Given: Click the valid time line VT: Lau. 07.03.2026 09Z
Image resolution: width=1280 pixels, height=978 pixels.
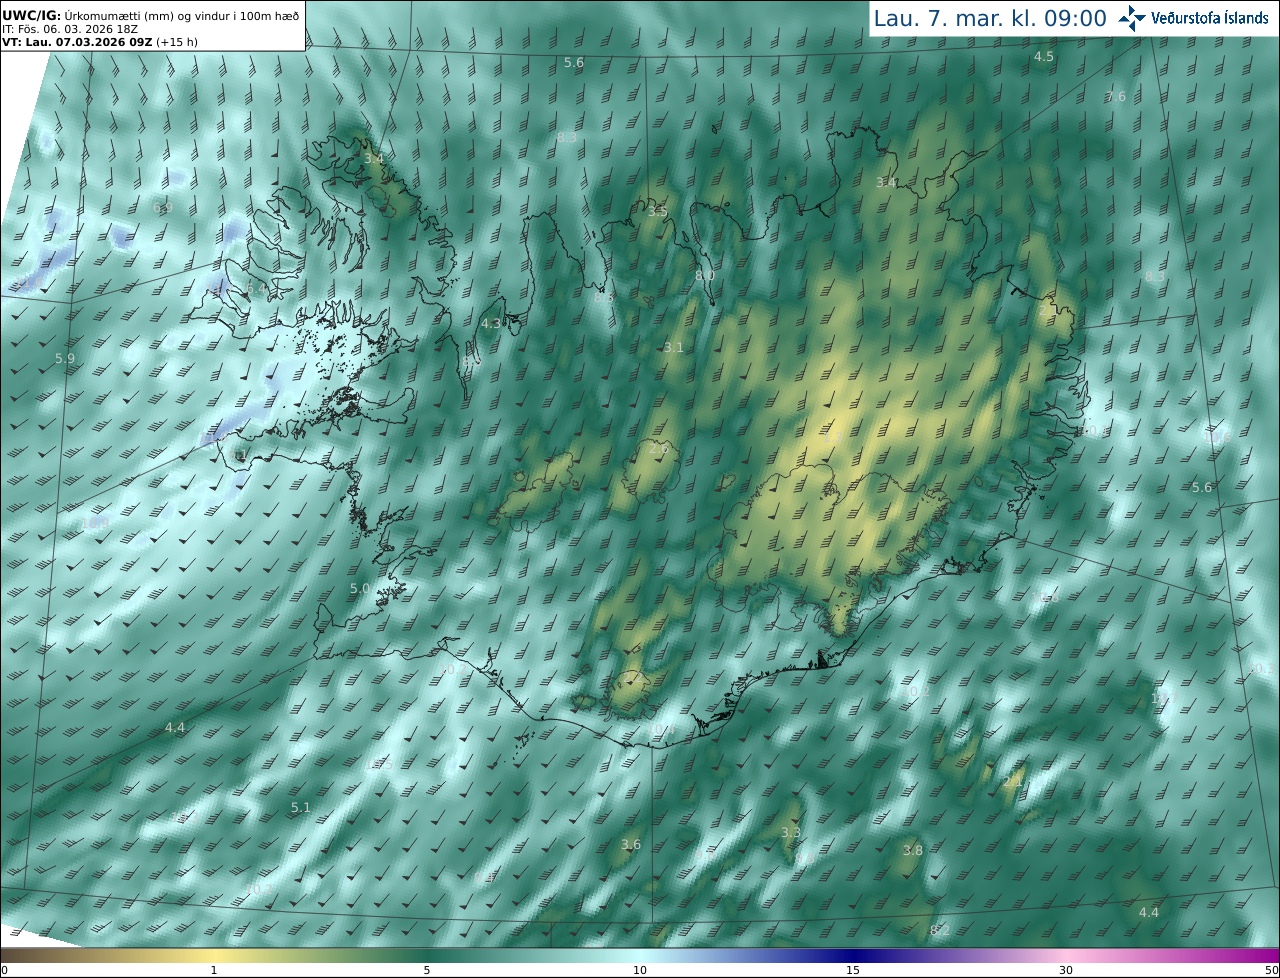Looking at the screenshot, I should [100, 43].
